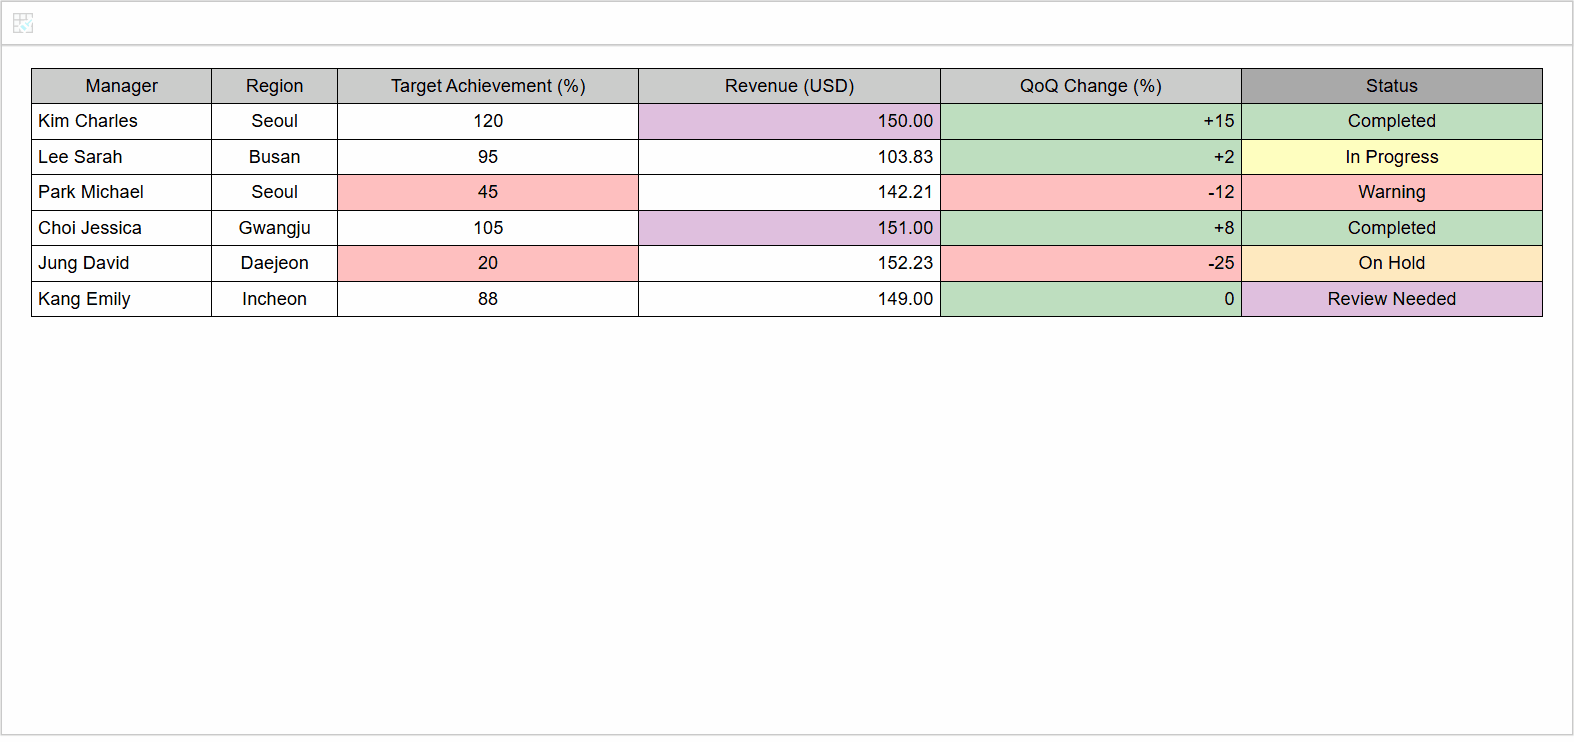Click the table icon in top-left corner
The width and height of the screenshot is (1574, 742).
[x=23, y=23]
